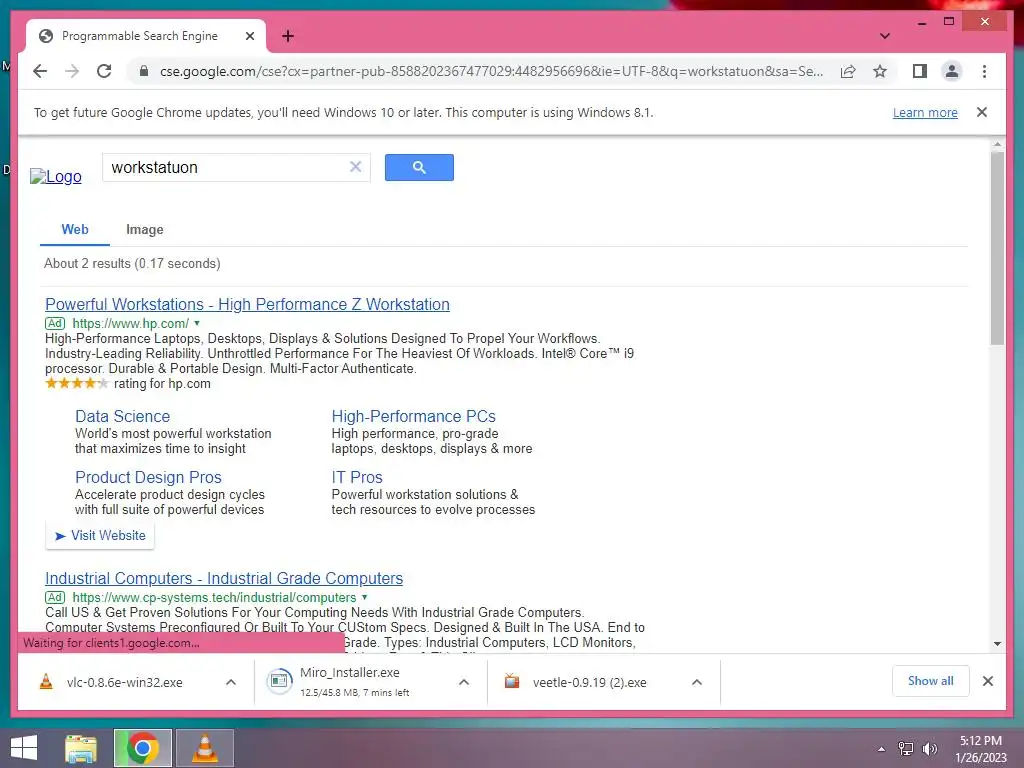This screenshot has width=1024, height=768.
Task: Reload the current page
Action: click(104, 71)
